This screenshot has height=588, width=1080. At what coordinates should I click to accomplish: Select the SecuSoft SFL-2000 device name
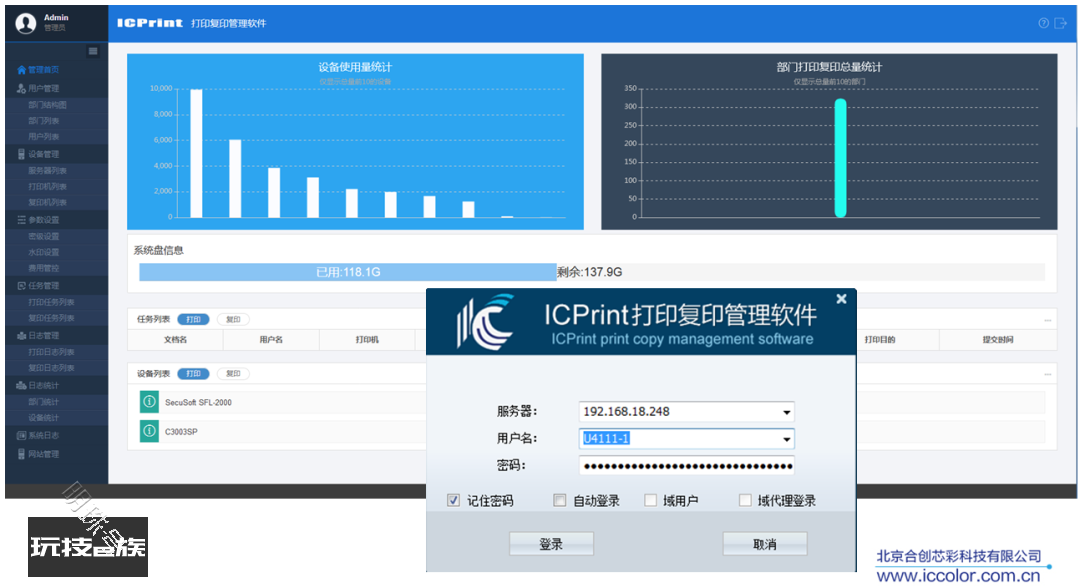click(198, 403)
